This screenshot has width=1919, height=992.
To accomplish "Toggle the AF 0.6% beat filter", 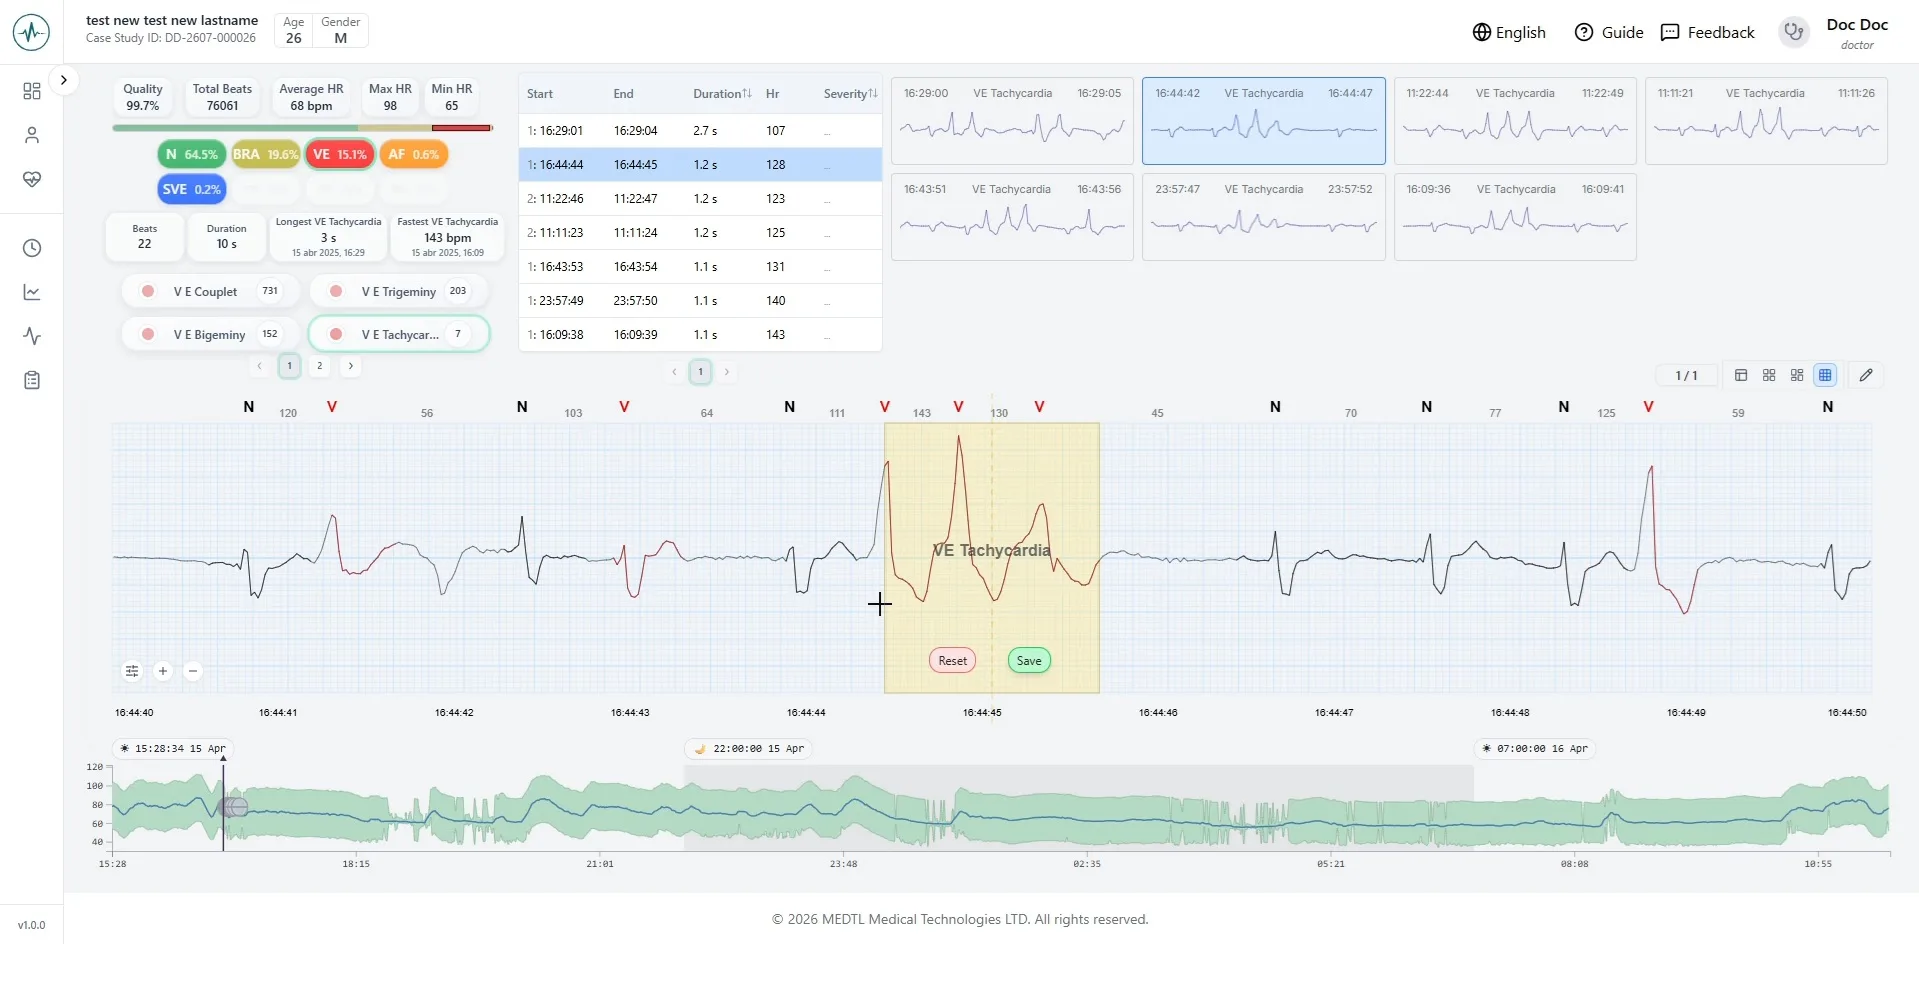I will point(414,154).
